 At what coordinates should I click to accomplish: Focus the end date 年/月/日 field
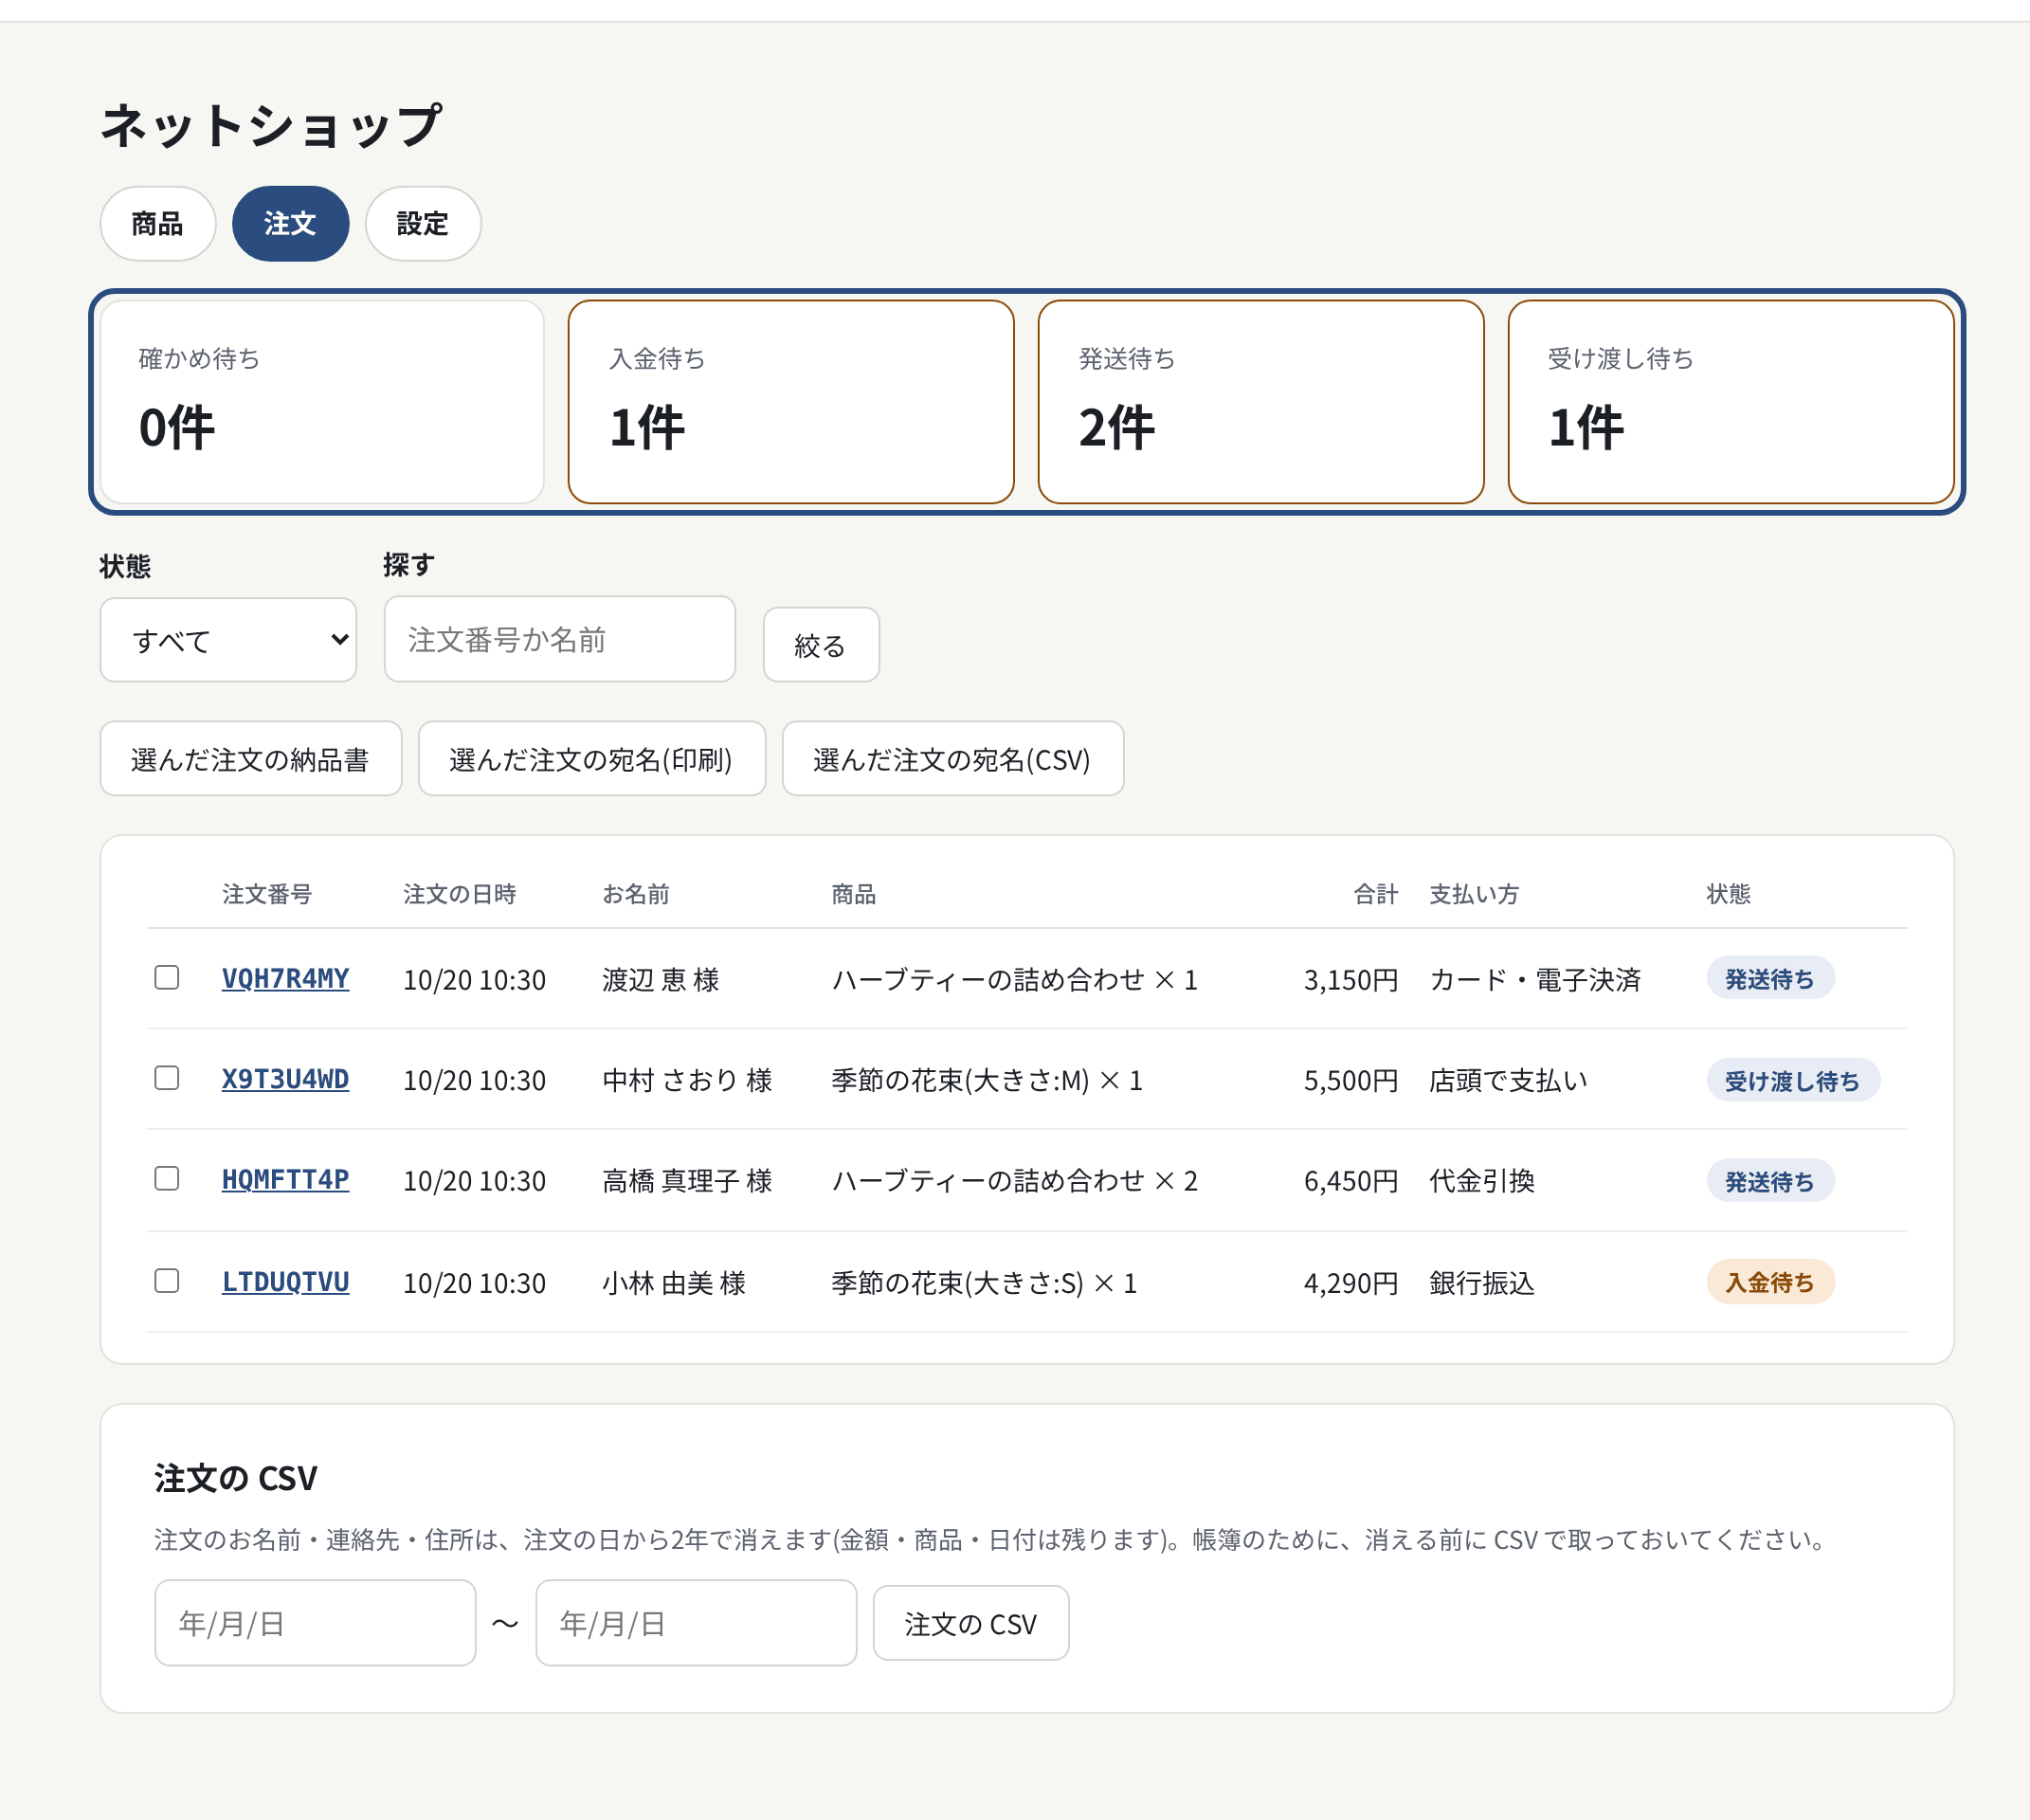[x=696, y=1623]
